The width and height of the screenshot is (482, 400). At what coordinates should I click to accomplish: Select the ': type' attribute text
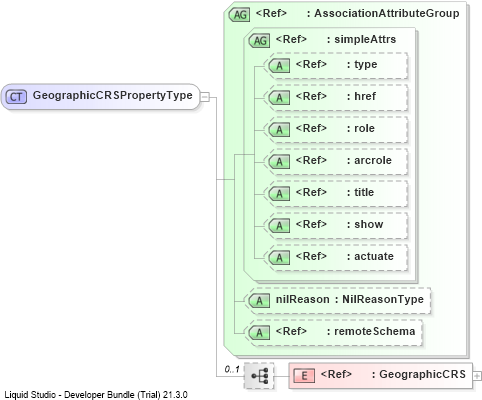(x=362, y=64)
